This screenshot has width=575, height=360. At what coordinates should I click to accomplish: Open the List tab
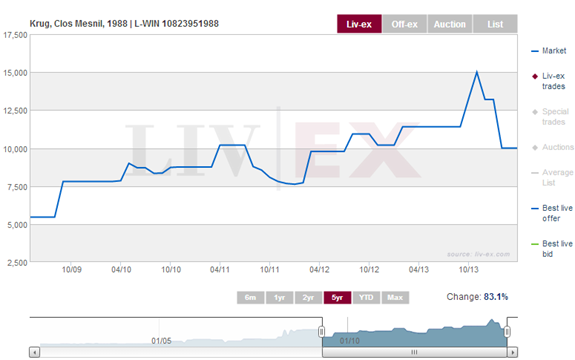[495, 24]
